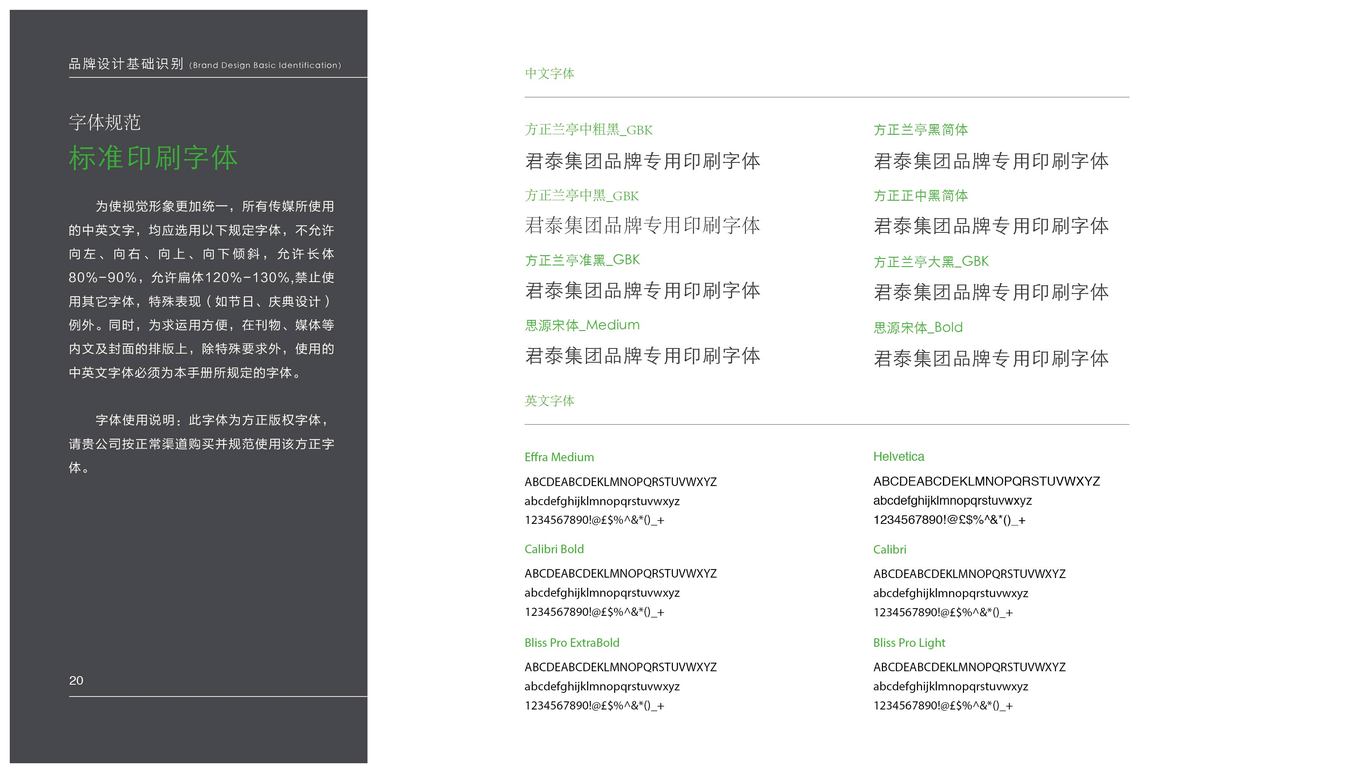1366x773 pixels.
Task: Click the subtitle (Brand Design Basic Identification)
Action: pyautogui.click(x=265, y=65)
